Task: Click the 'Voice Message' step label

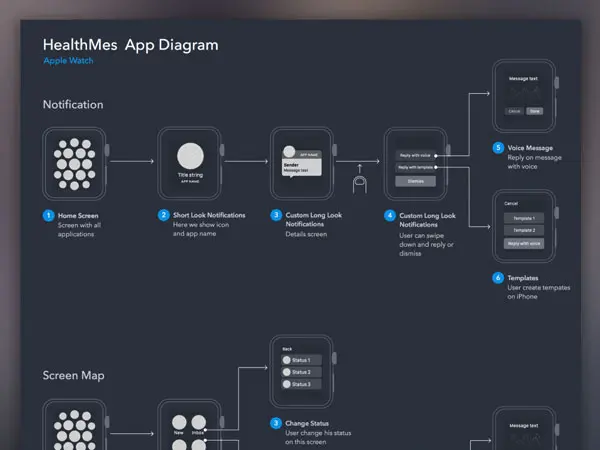Action: [530, 148]
